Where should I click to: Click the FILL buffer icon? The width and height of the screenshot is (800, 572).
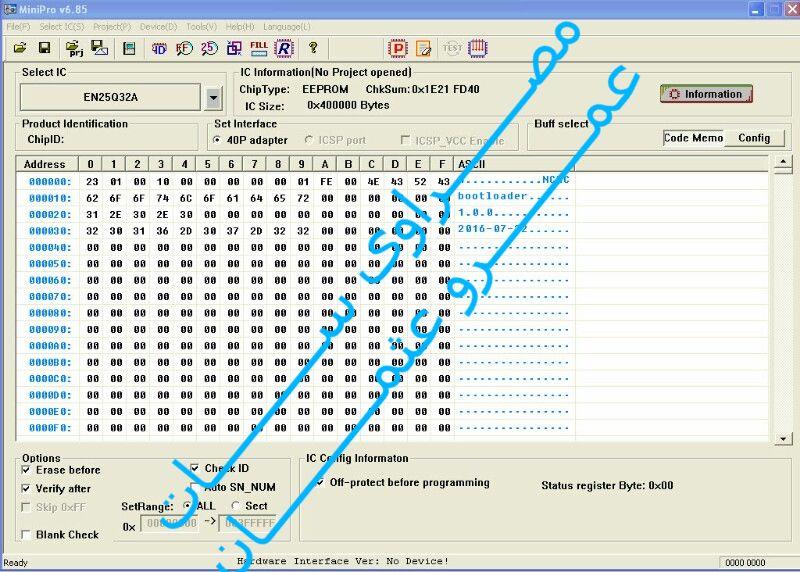[259, 49]
